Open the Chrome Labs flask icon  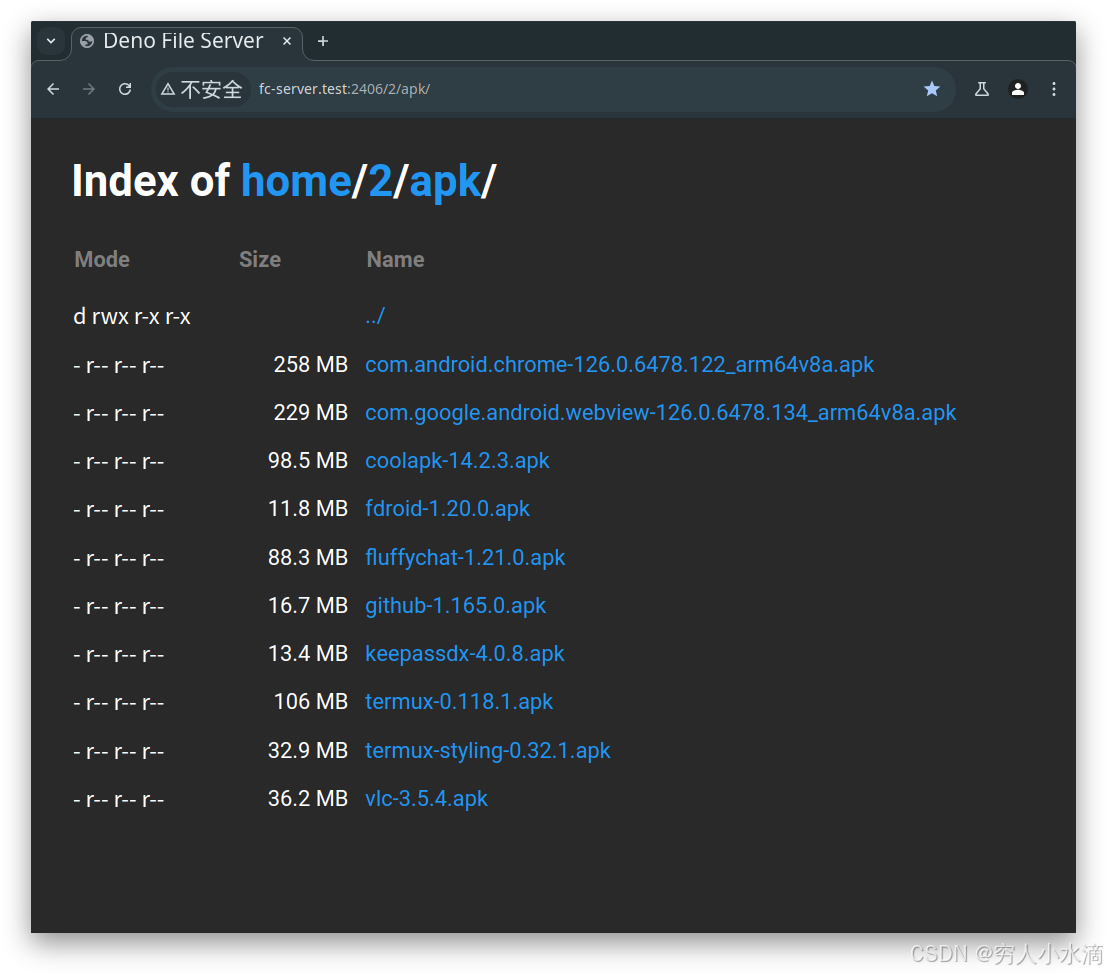coord(981,89)
